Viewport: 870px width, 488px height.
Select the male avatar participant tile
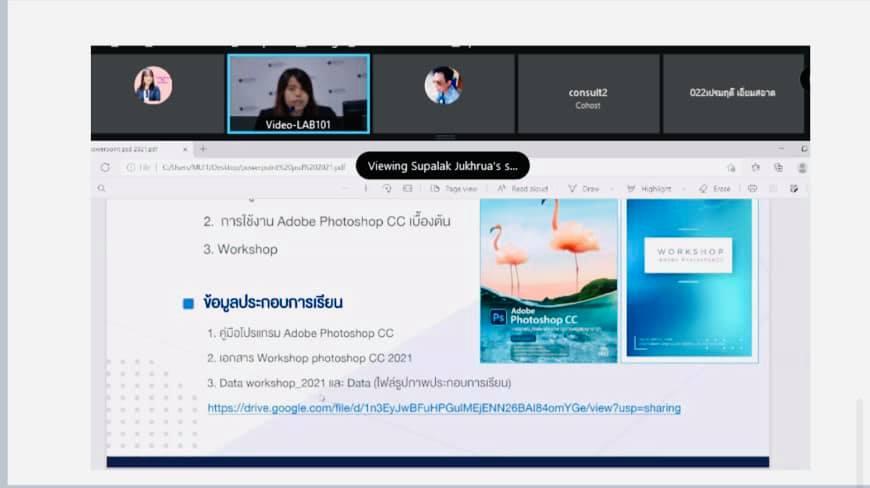[443, 94]
